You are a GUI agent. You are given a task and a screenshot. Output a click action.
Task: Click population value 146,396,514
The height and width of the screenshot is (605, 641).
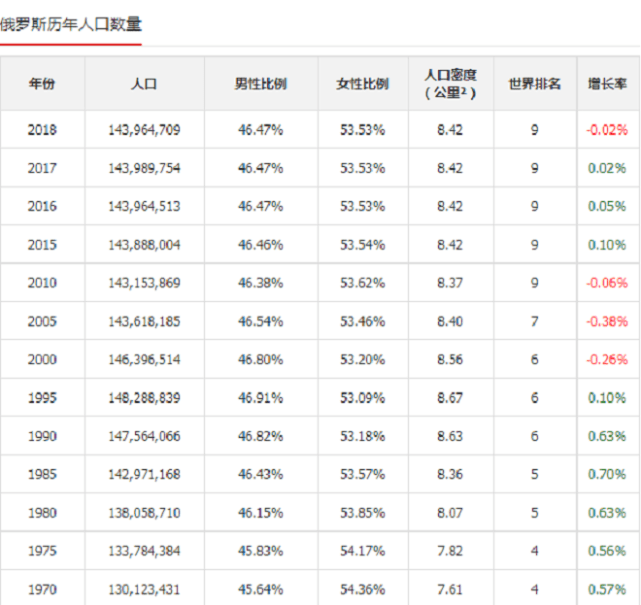144,359
